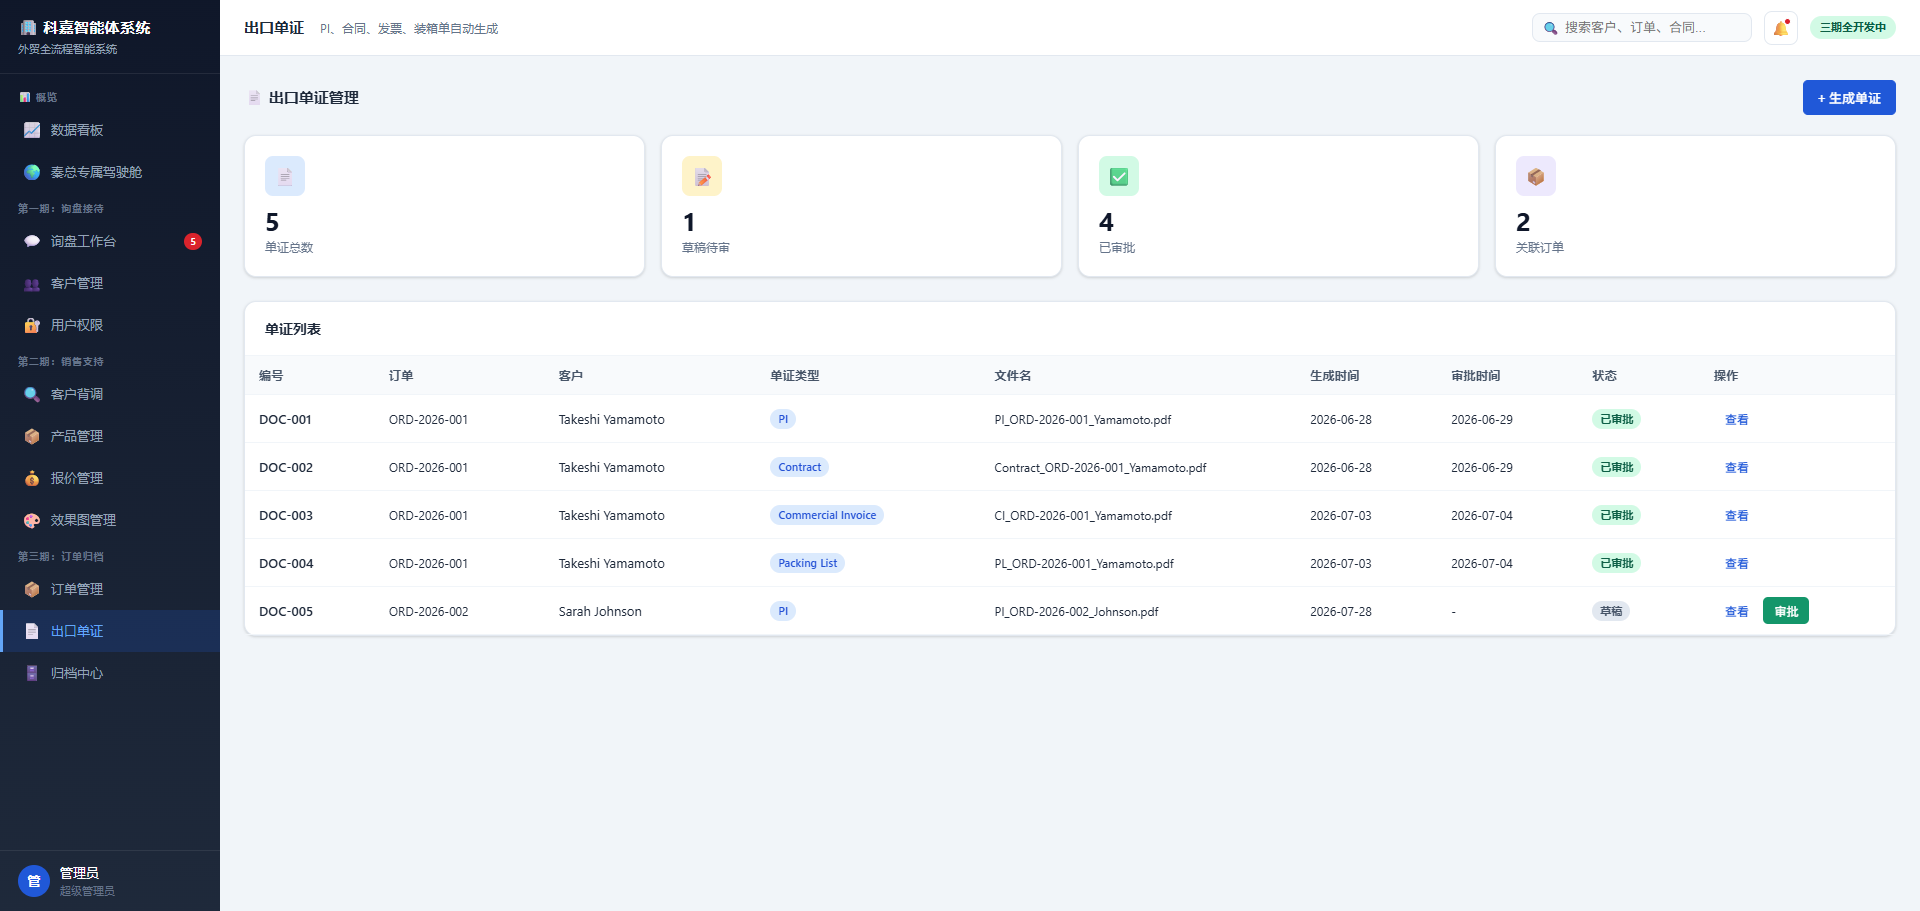
Task: Click the red 5 badge on 询盘工作台
Action: pyautogui.click(x=193, y=241)
